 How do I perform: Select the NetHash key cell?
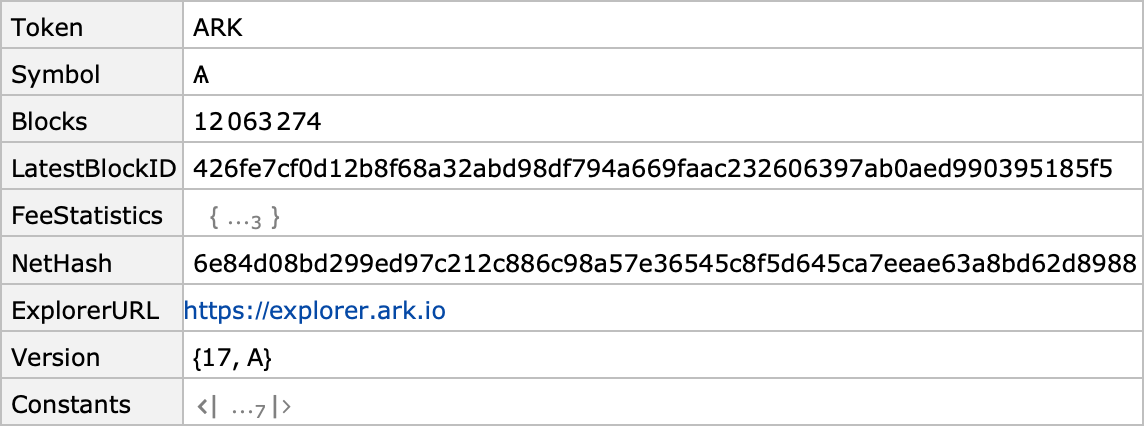click(92, 263)
